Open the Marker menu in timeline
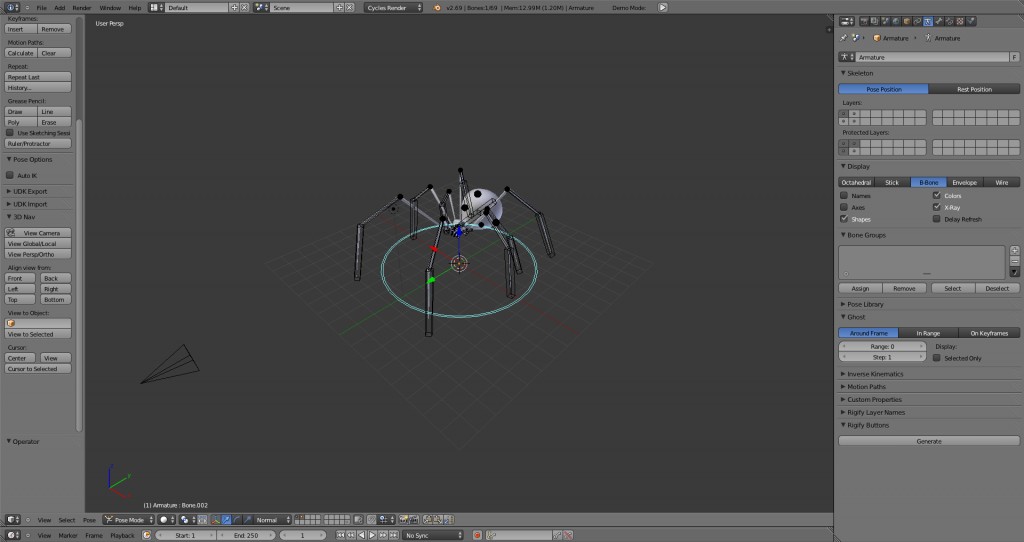 point(68,535)
